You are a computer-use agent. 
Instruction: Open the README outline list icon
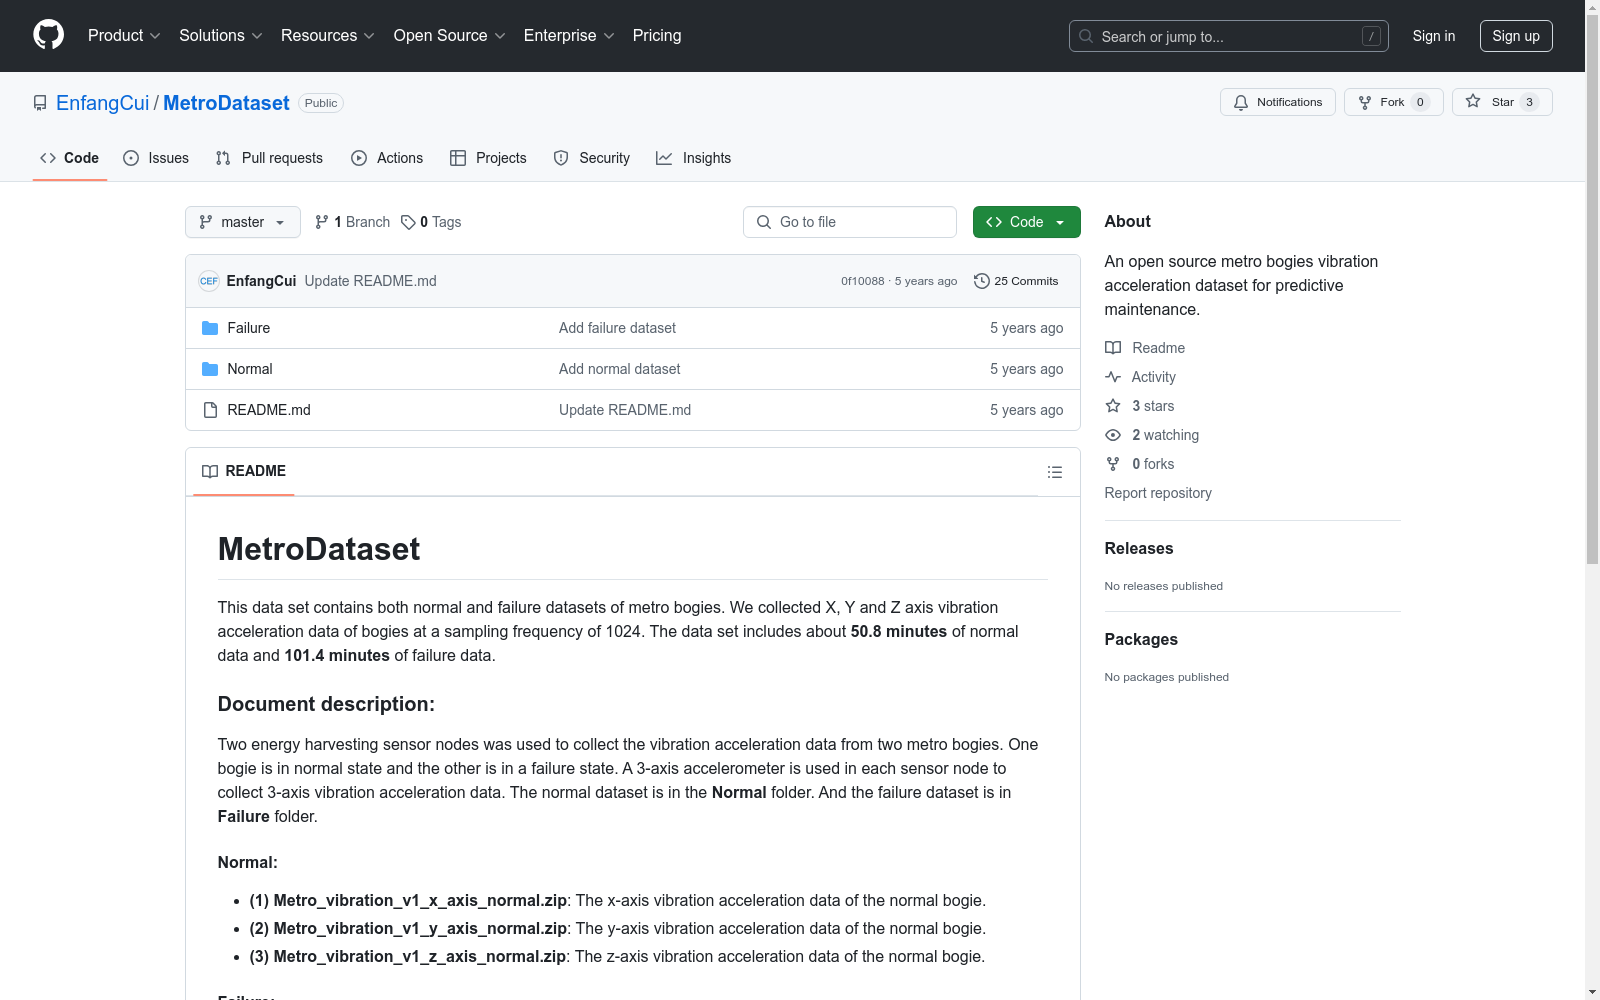pyautogui.click(x=1054, y=472)
